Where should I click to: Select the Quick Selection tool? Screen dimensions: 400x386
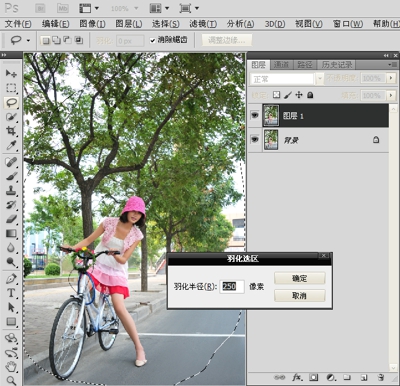click(11, 117)
